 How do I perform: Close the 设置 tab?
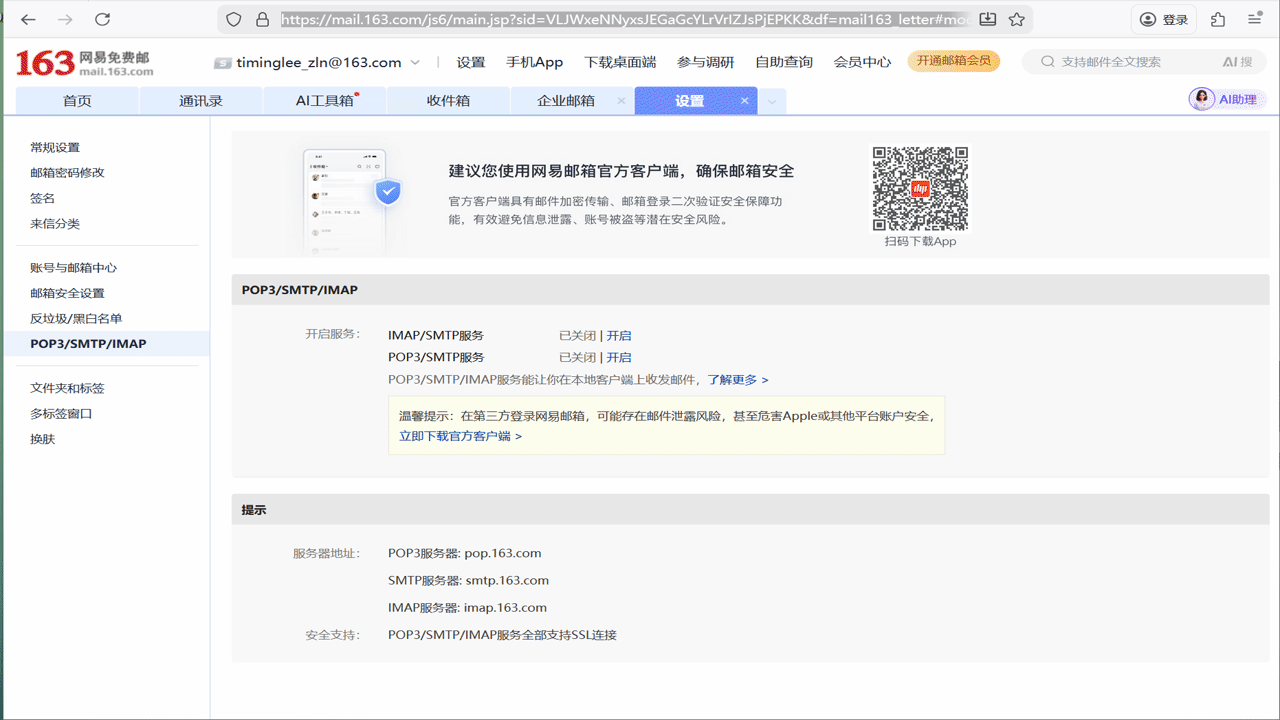click(744, 101)
